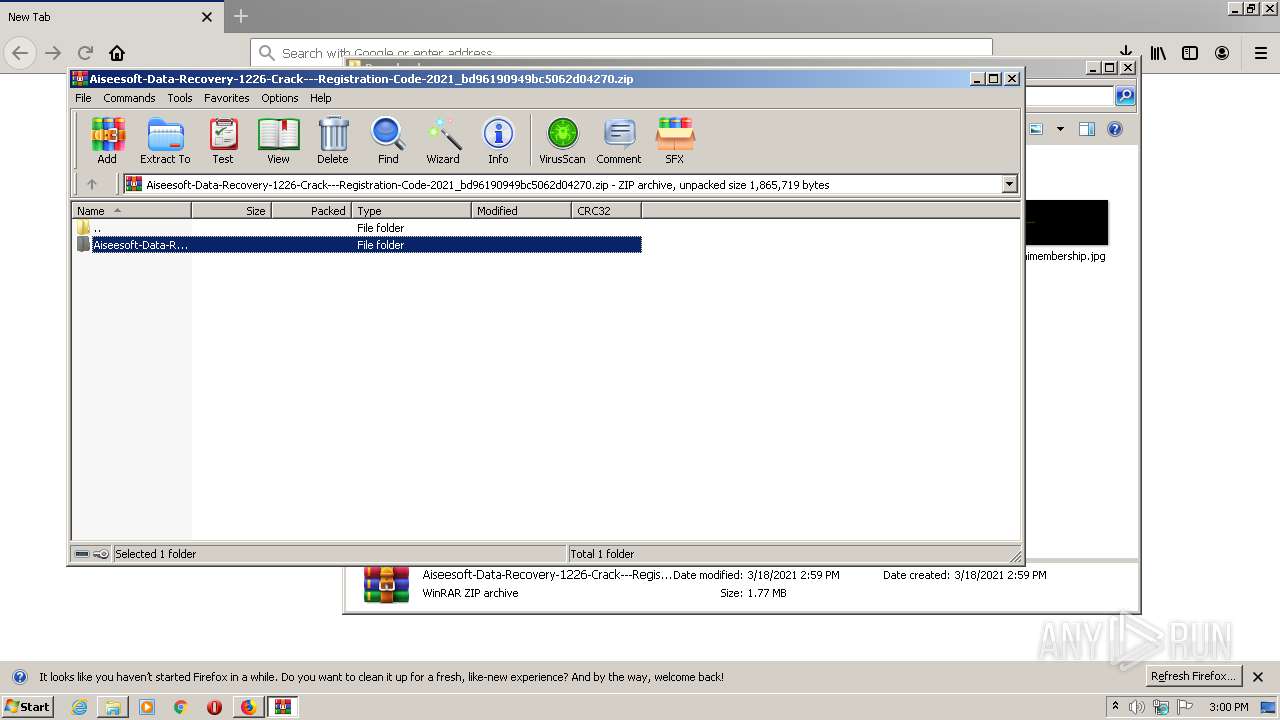The image size is (1280, 720).
Task: Reload the Firefox page
Action: [x=85, y=53]
